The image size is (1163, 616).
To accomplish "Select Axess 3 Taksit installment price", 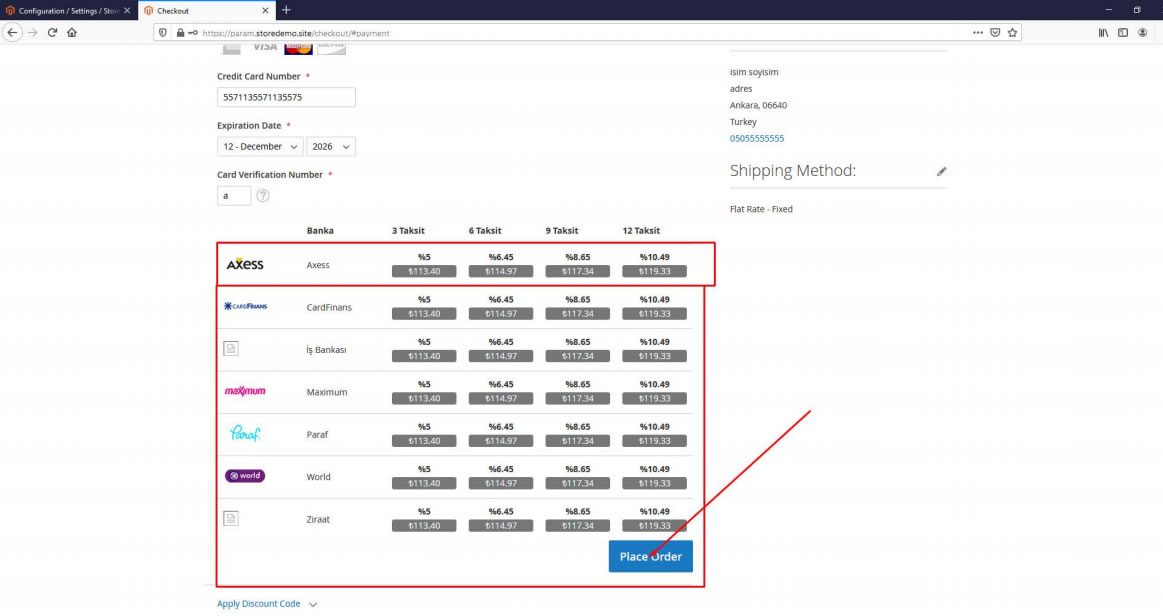I will 424,271.
